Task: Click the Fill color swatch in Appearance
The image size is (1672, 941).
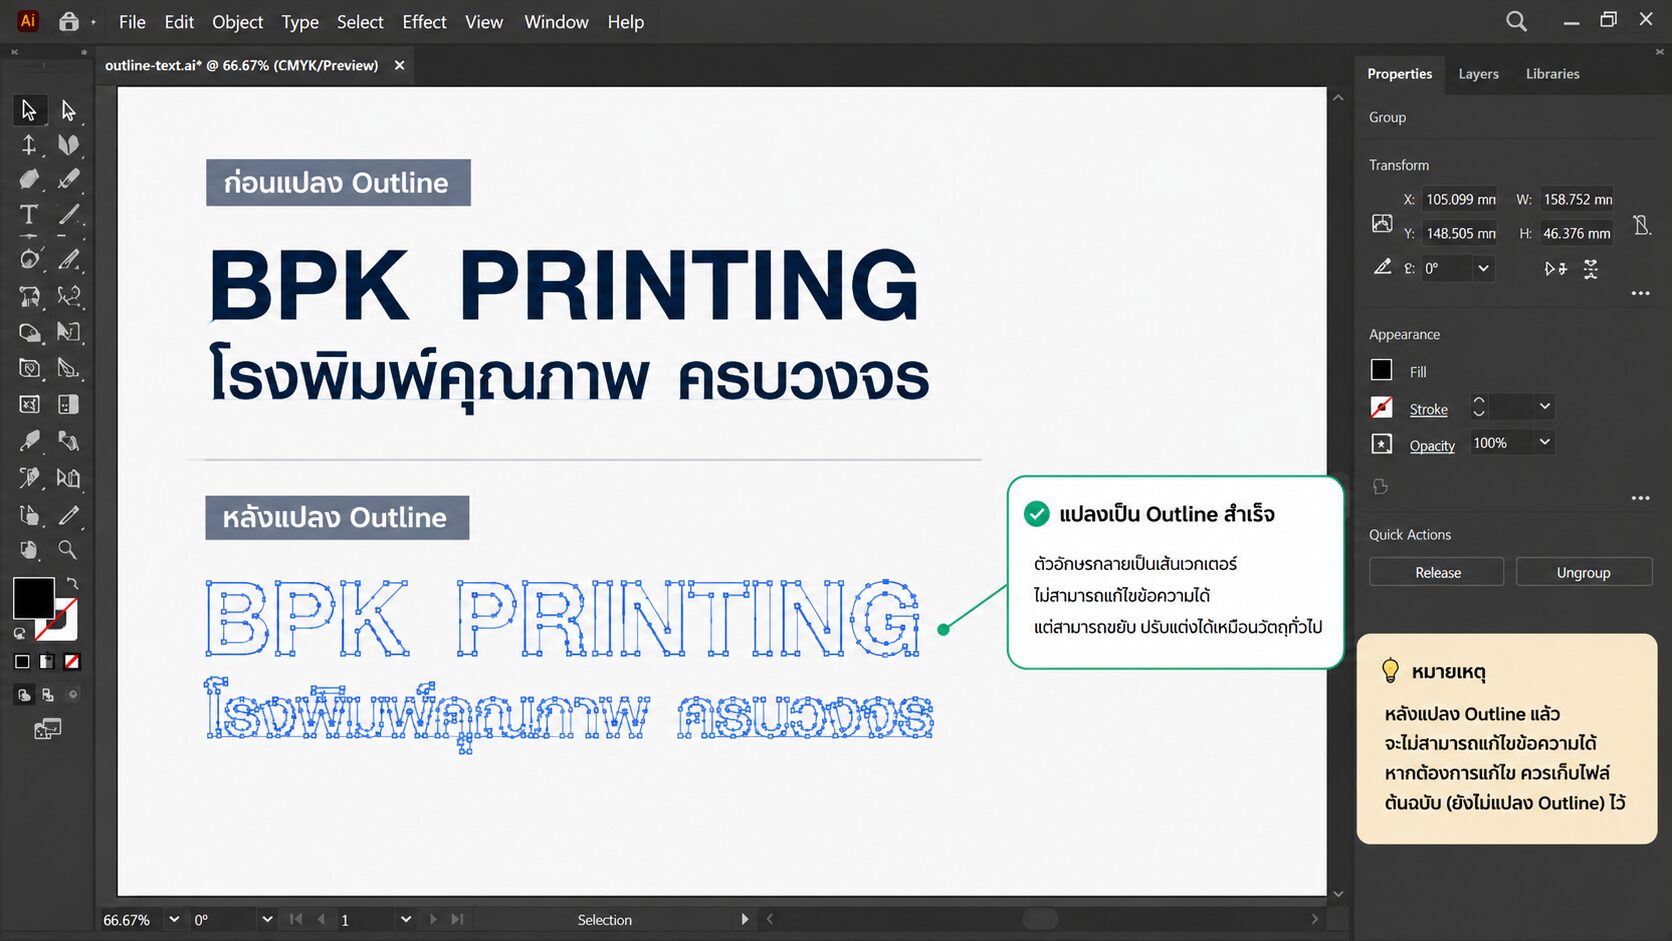Action: coord(1381,370)
